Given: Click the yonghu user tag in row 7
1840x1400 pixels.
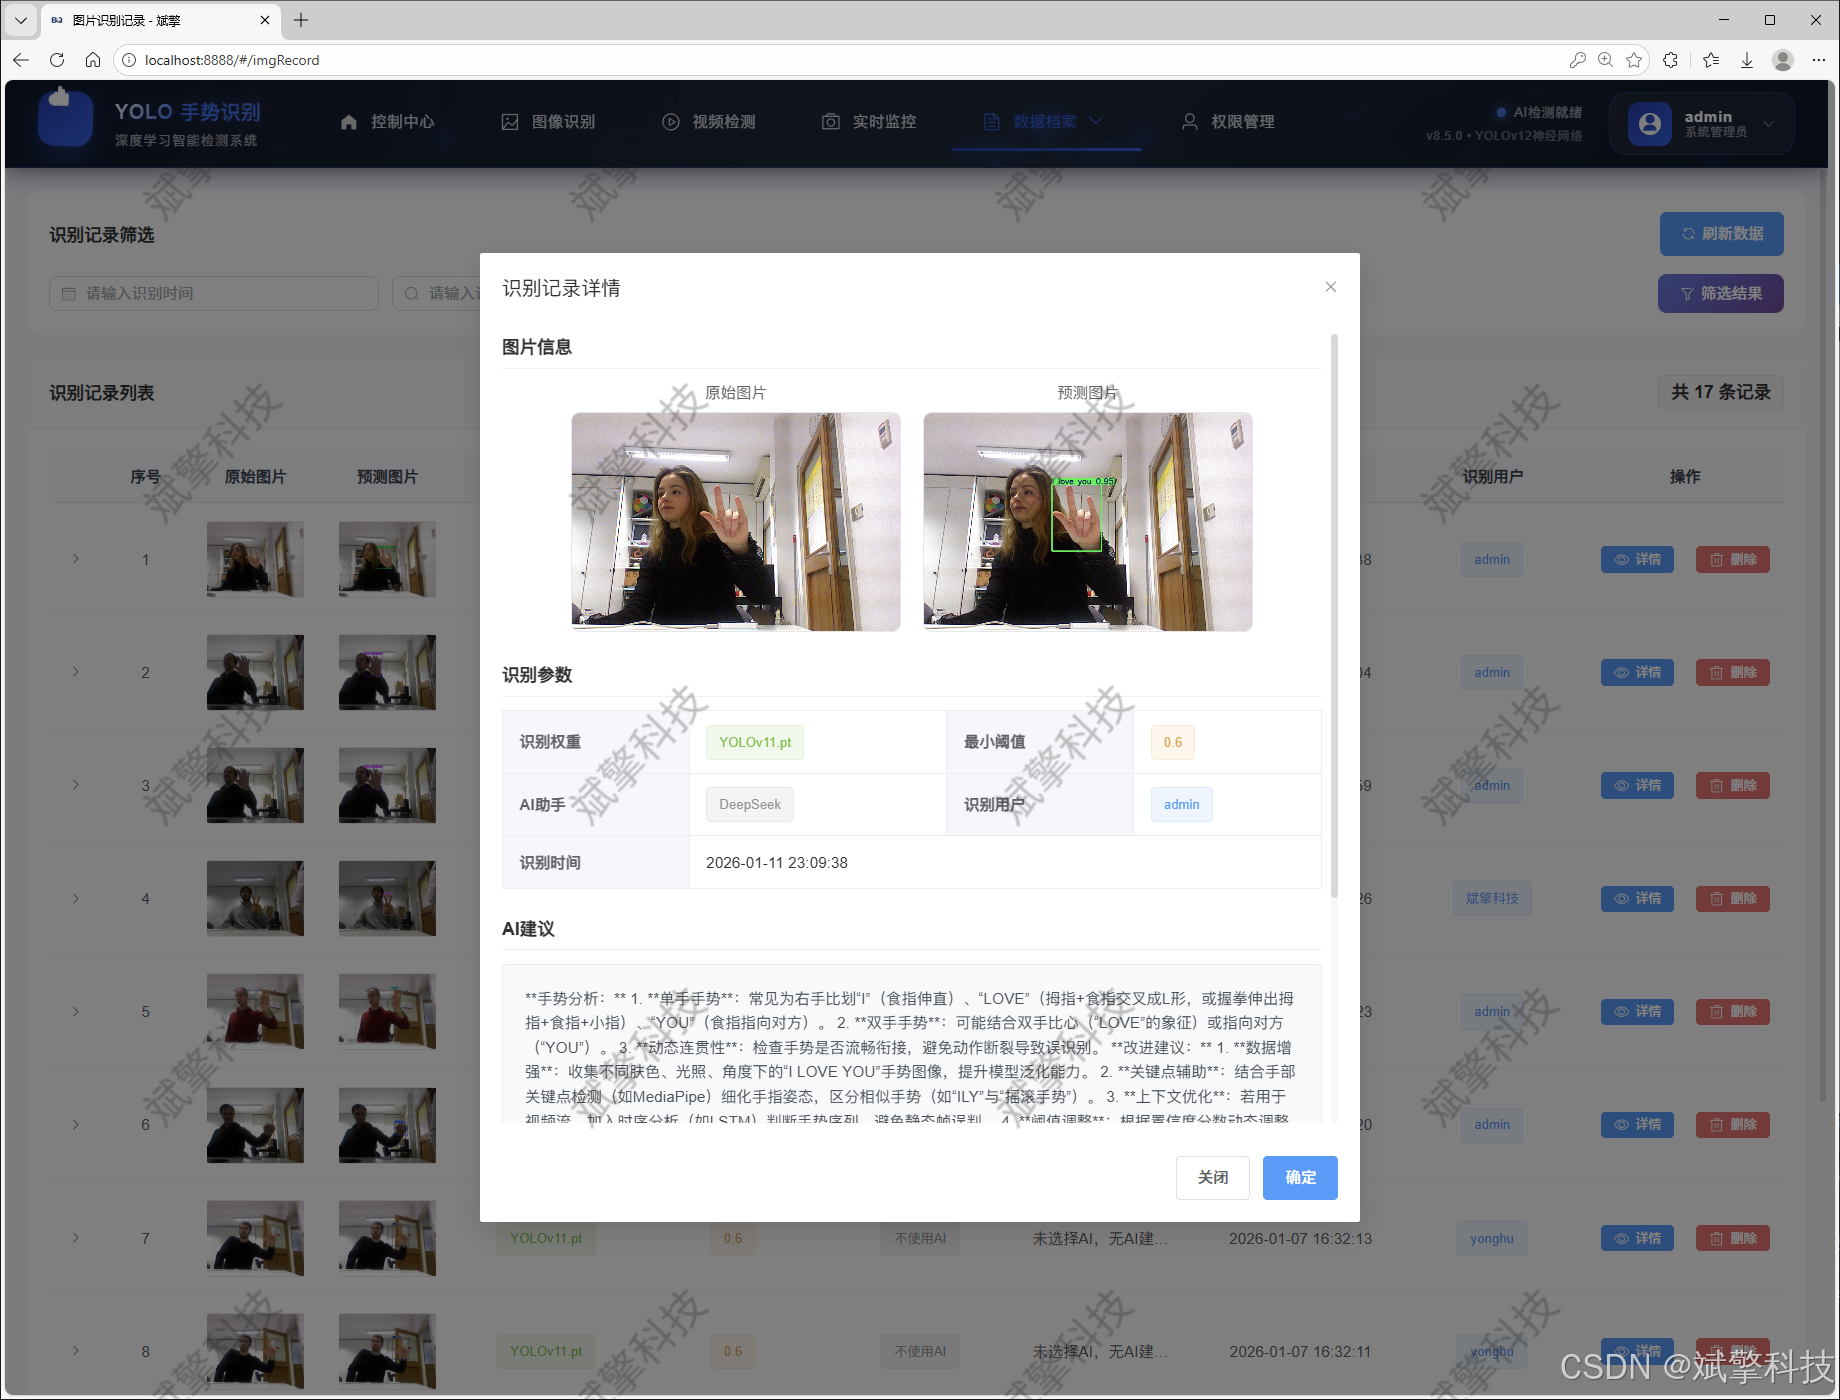Looking at the screenshot, I should click(x=1492, y=1238).
